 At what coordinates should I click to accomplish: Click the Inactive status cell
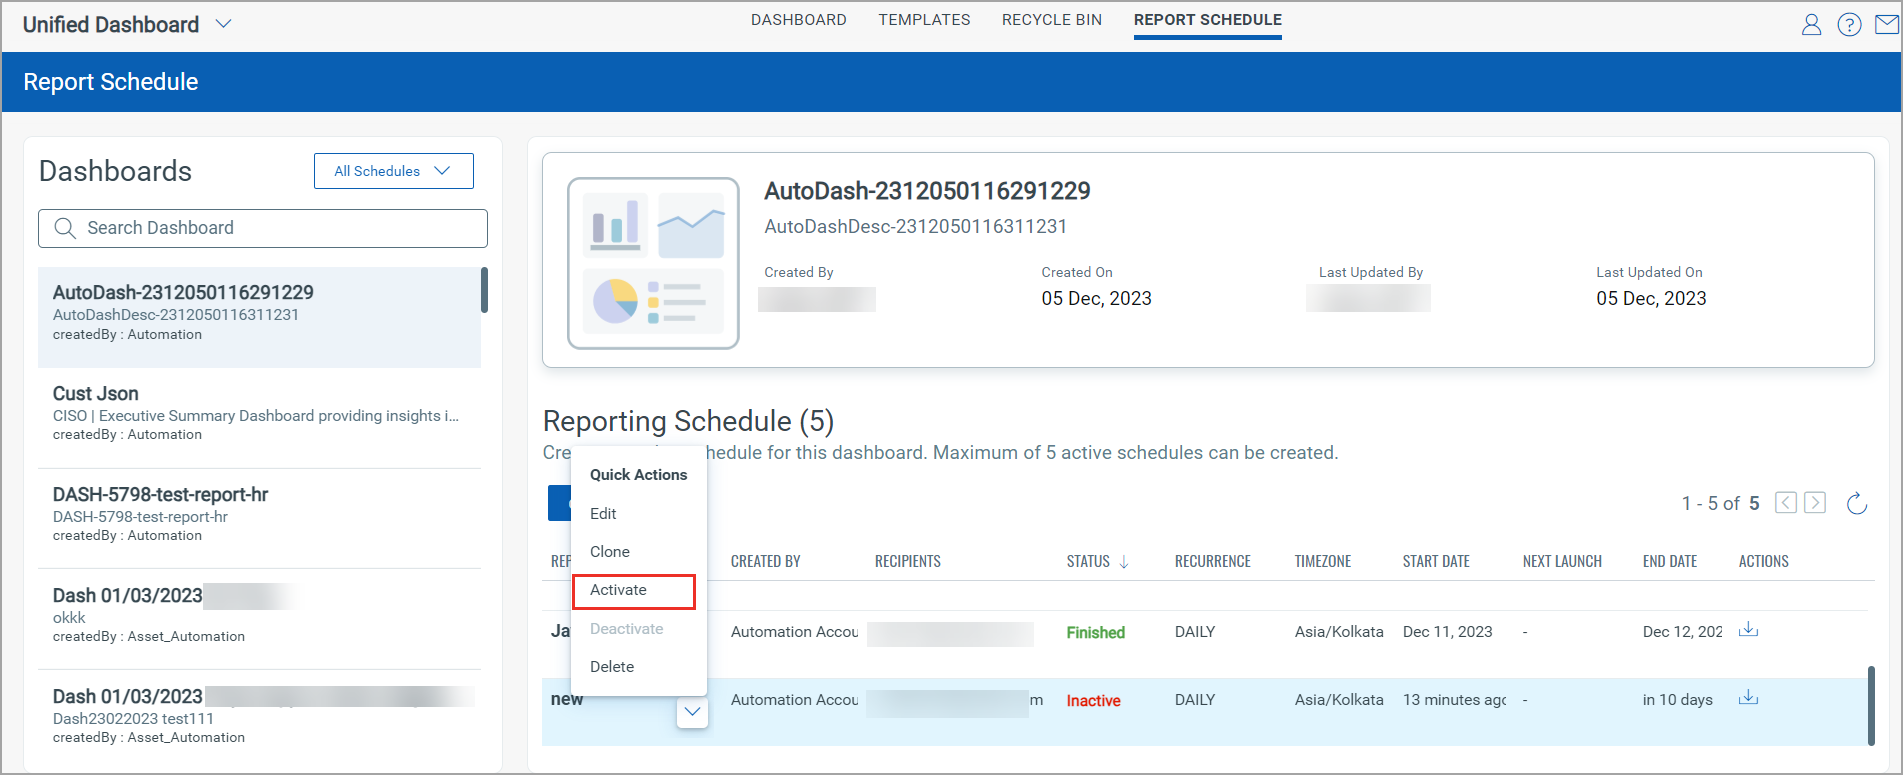[1093, 701]
